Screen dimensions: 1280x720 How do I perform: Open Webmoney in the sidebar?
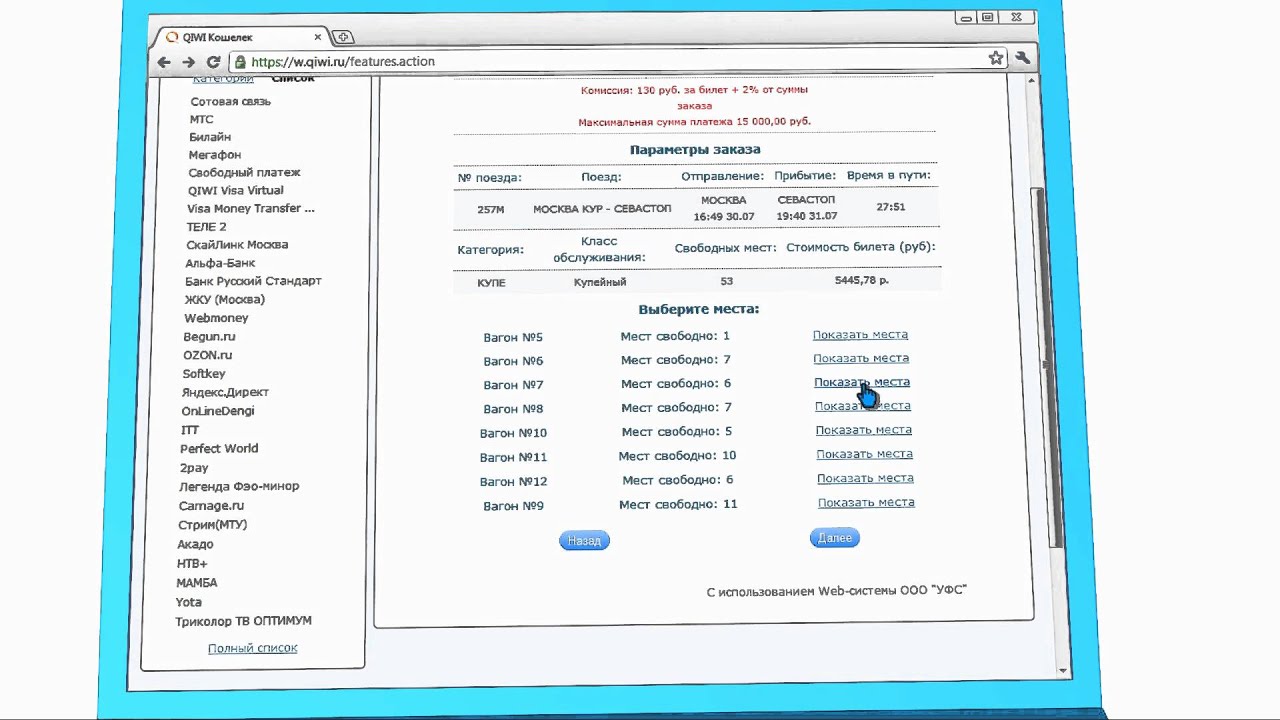pos(216,318)
